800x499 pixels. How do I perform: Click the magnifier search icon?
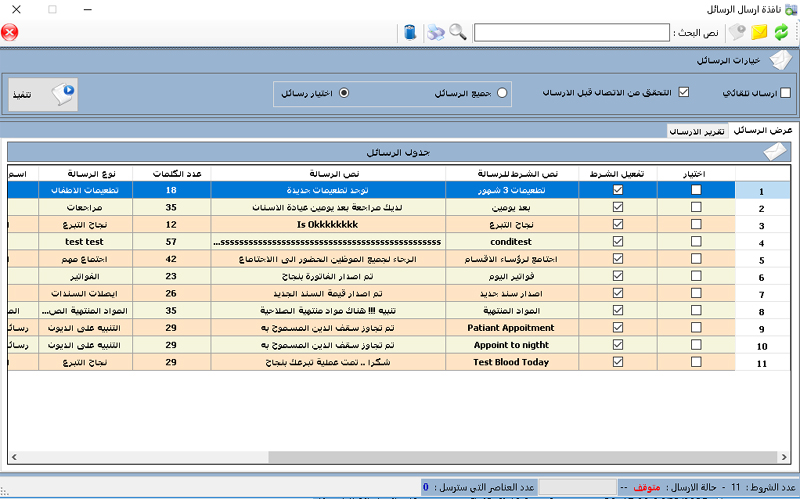[458, 32]
